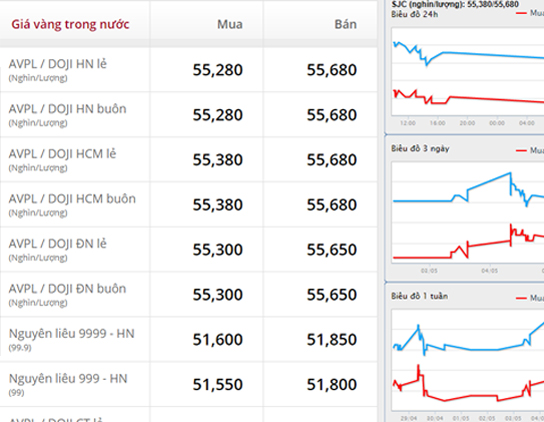Select 'Nguyên liệu 9999 - HN' row
544x422 pixels.
click(x=188, y=339)
